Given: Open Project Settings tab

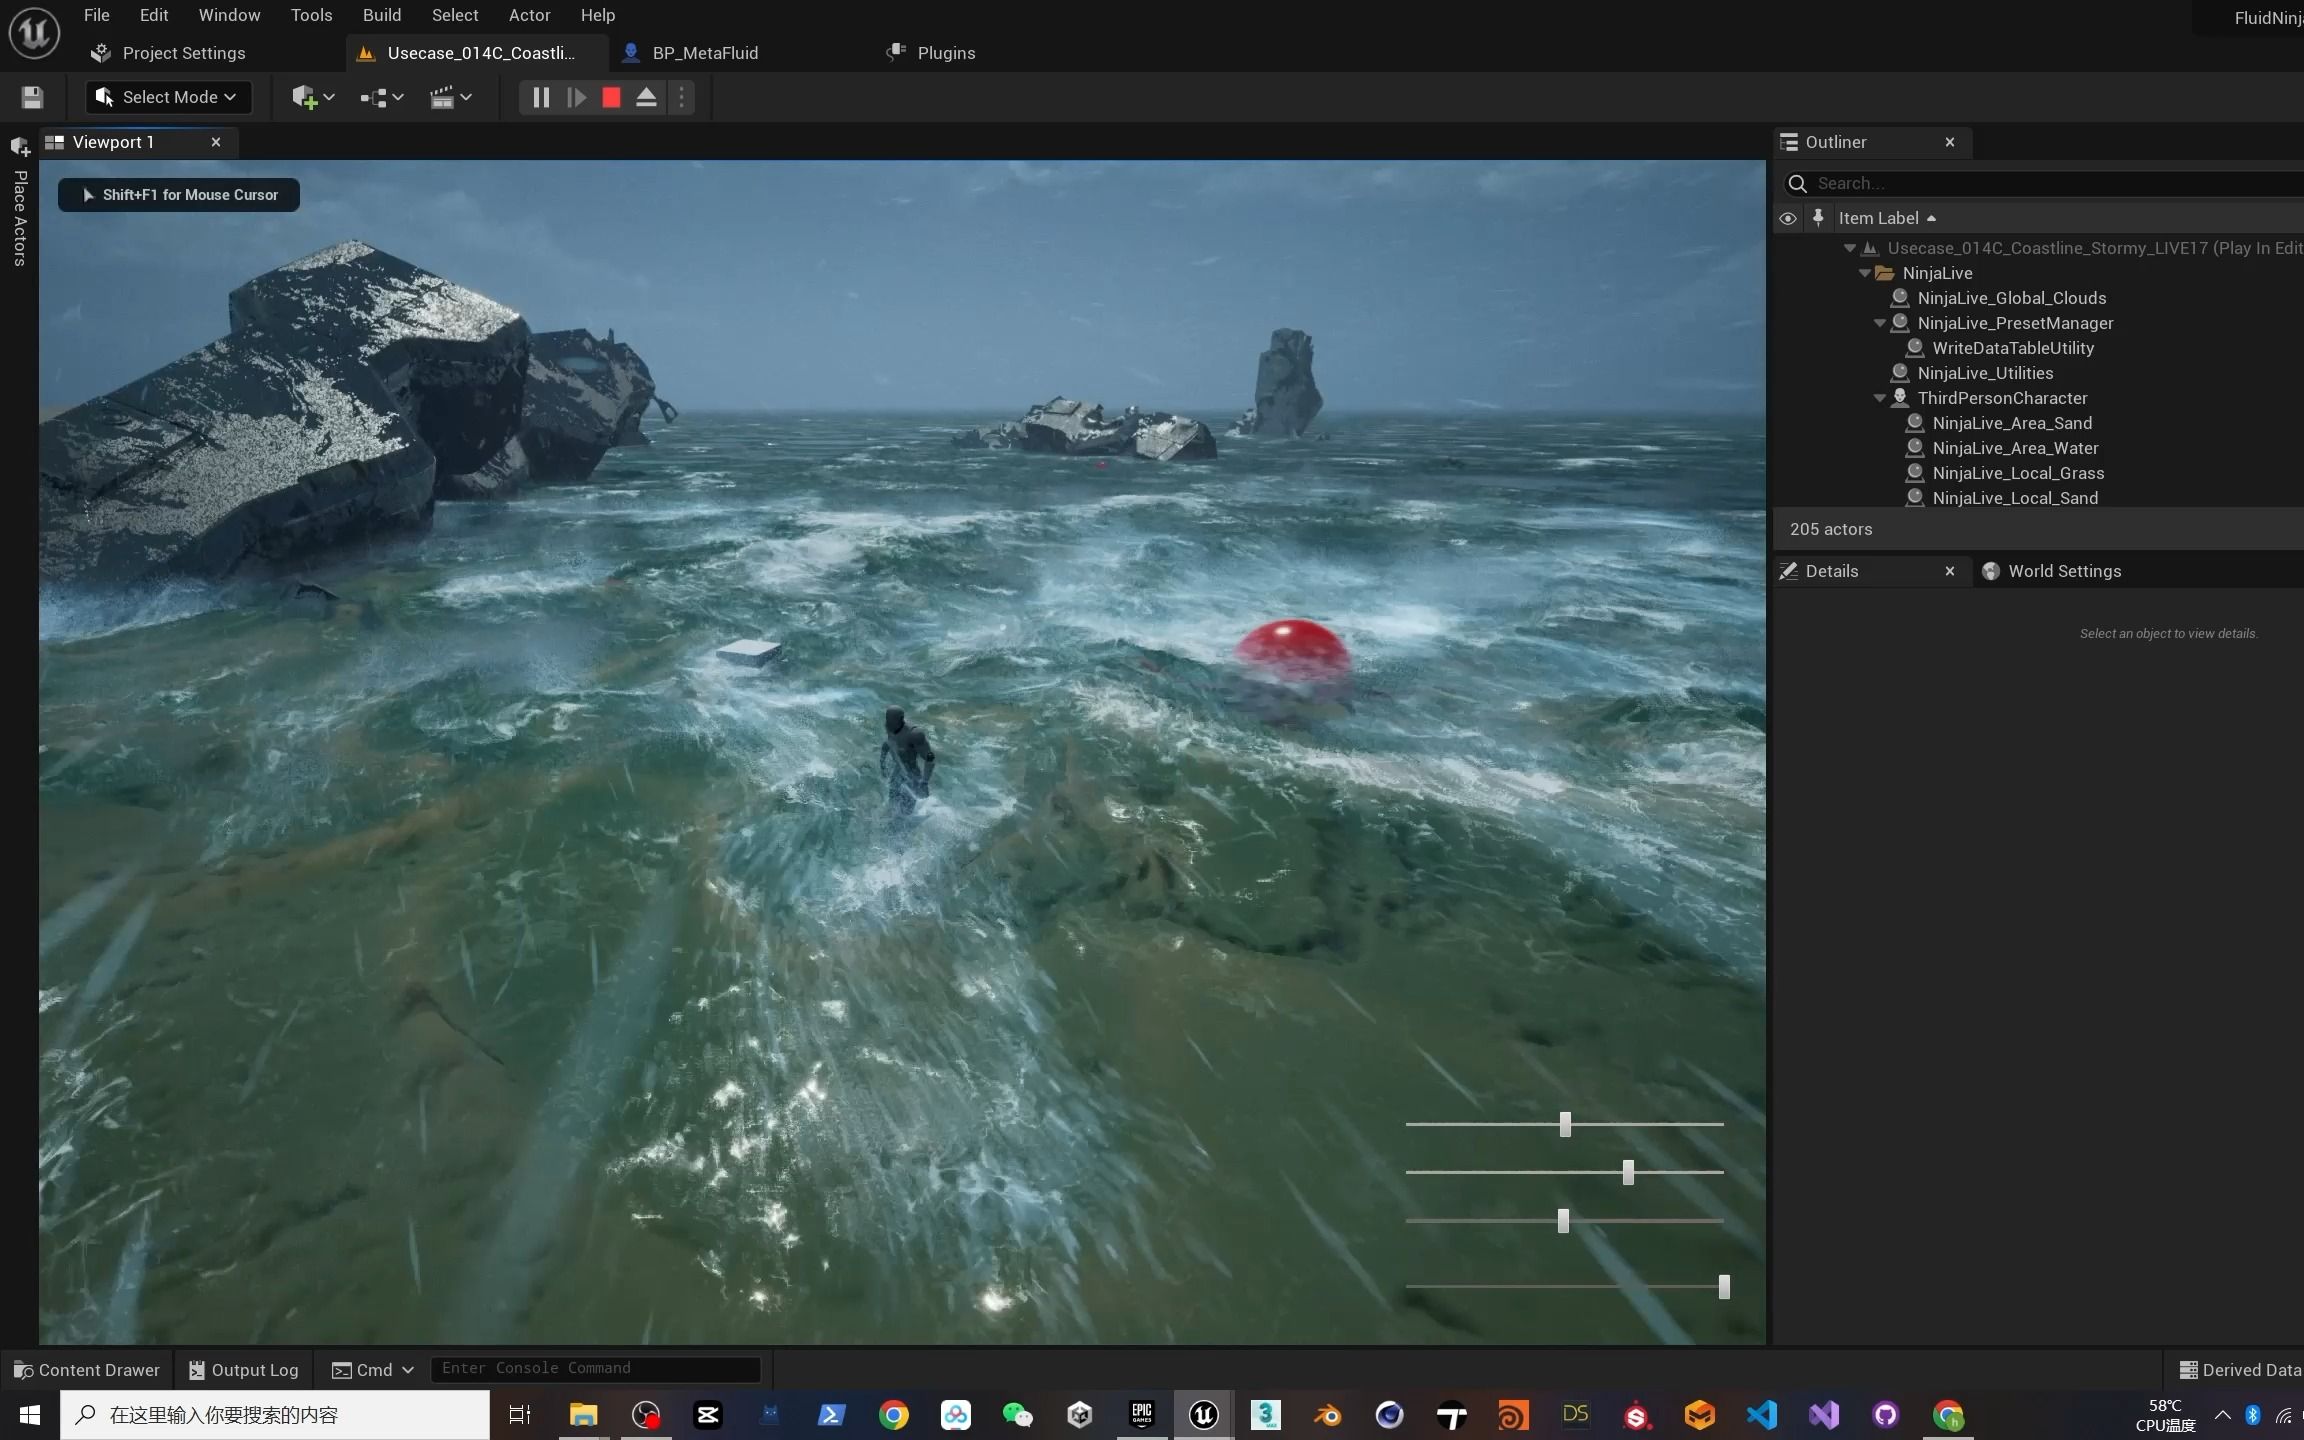Looking at the screenshot, I should coord(182,51).
